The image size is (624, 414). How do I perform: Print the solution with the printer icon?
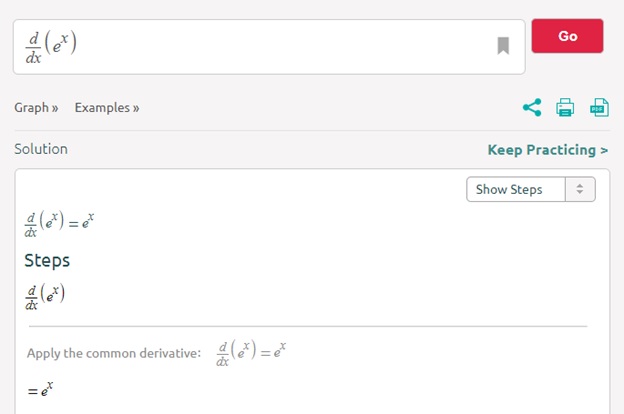click(565, 107)
